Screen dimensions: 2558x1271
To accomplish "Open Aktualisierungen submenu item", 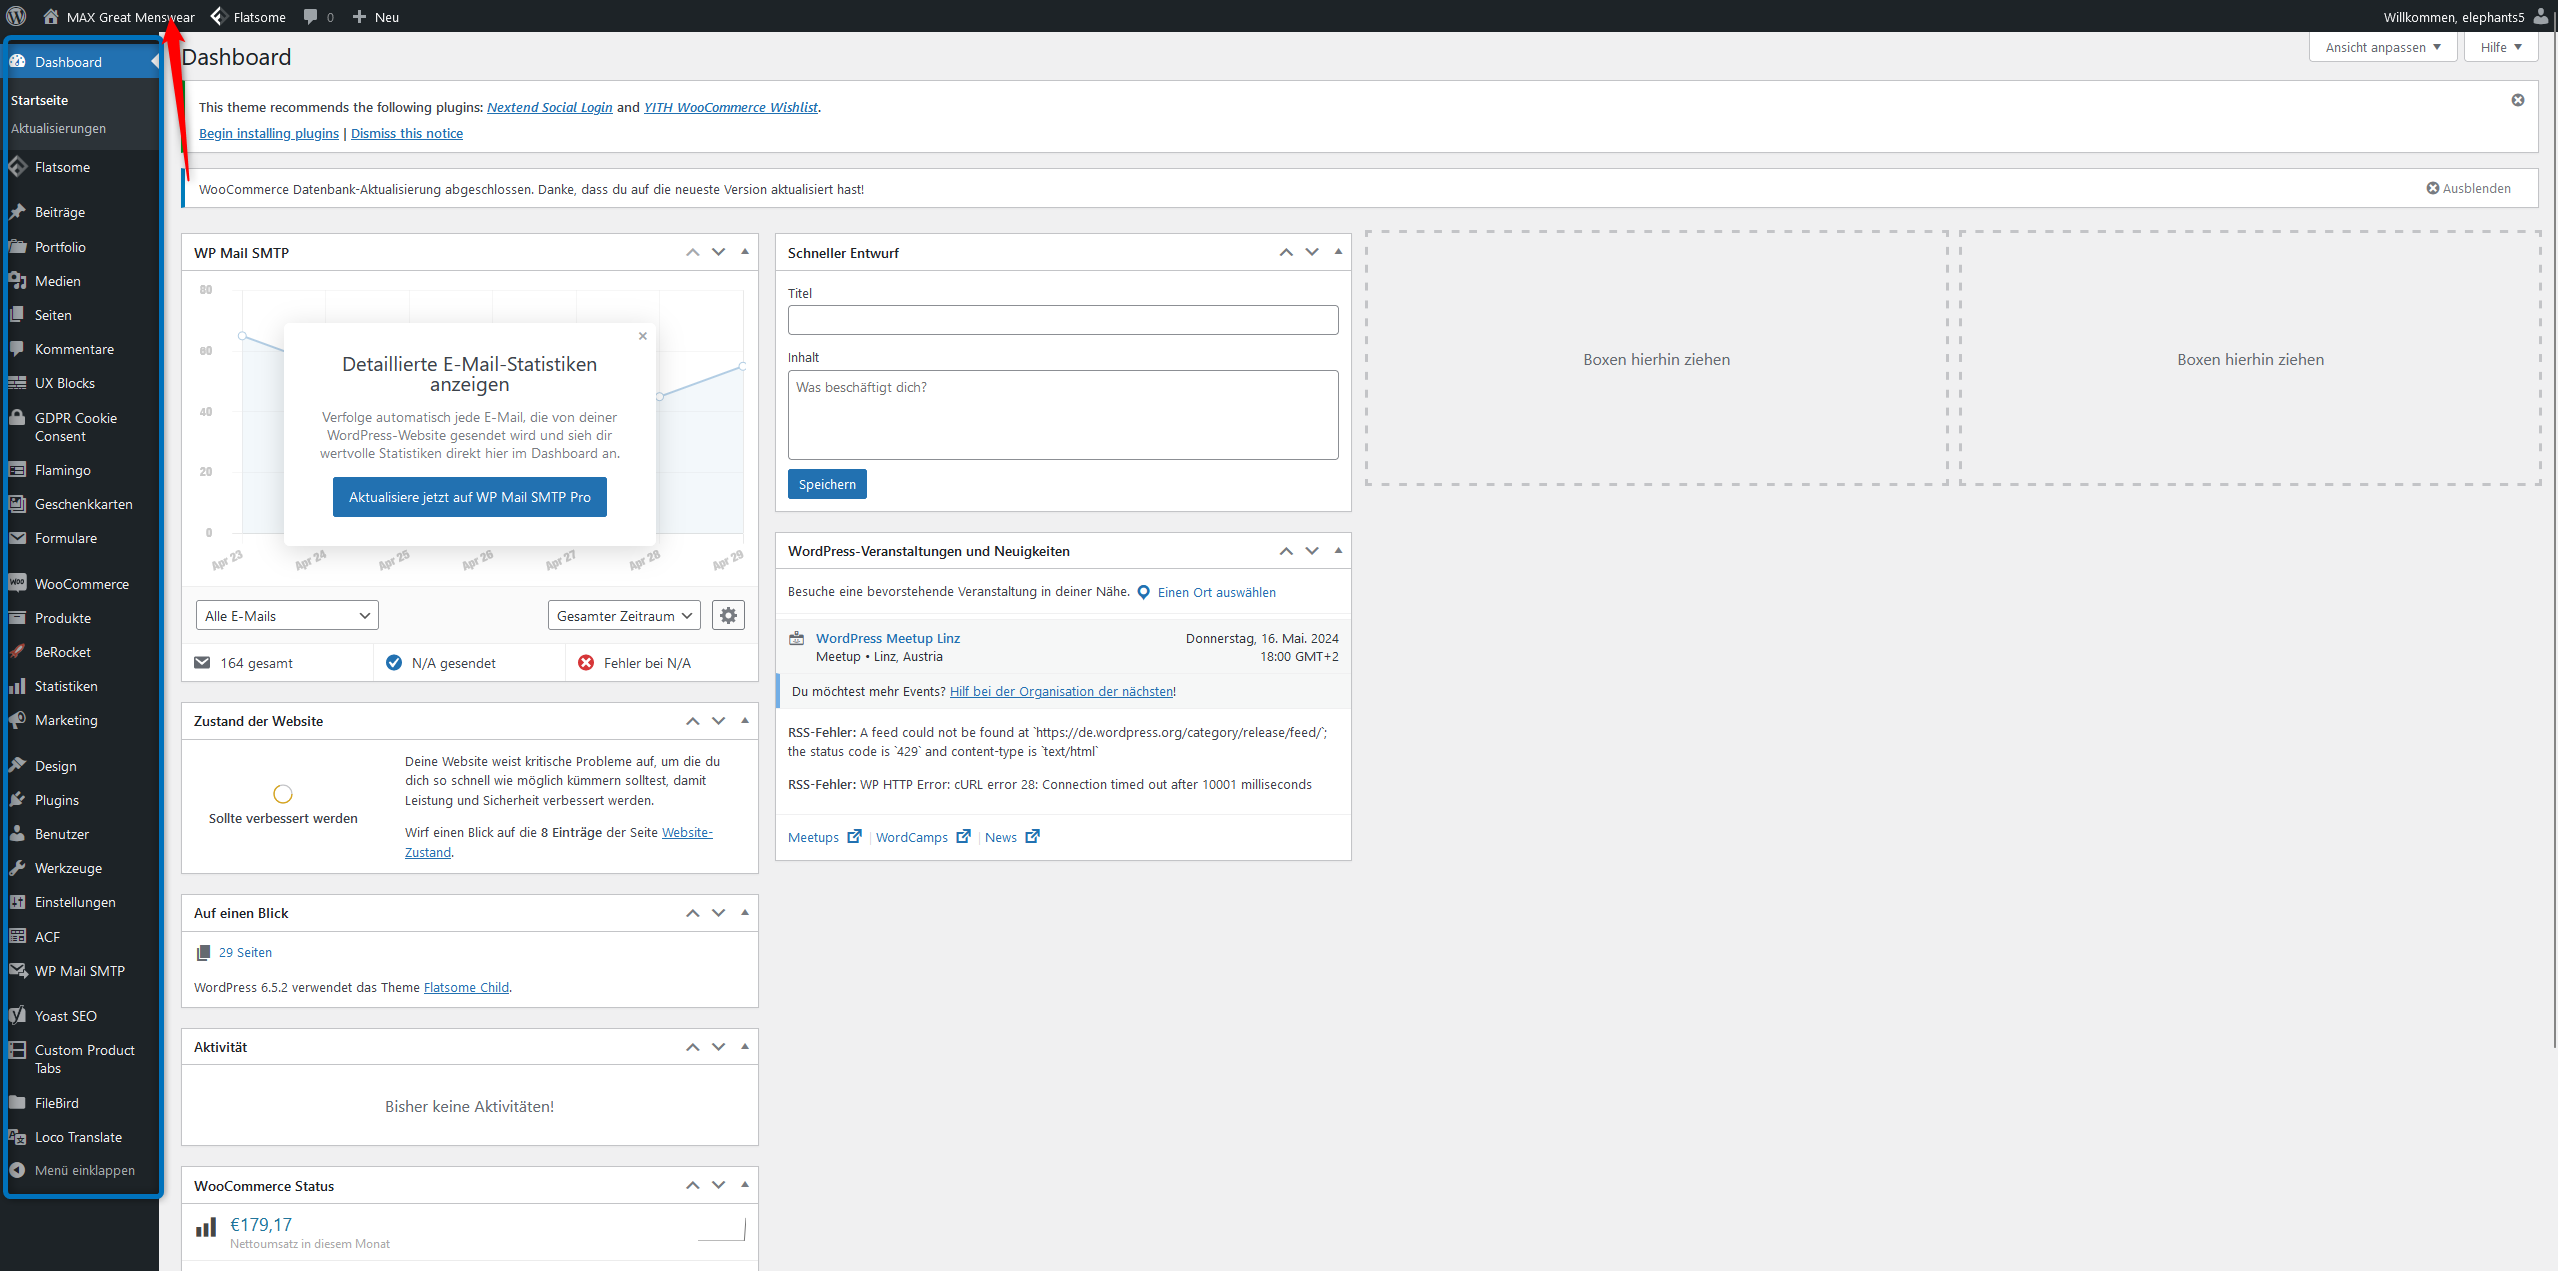I will [x=58, y=128].
